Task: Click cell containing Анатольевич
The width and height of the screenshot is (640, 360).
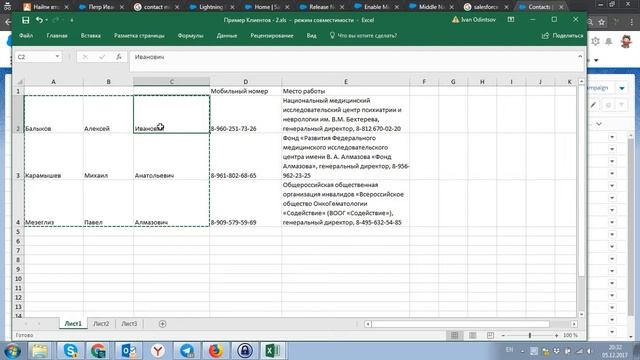Action: click(171, 157)
